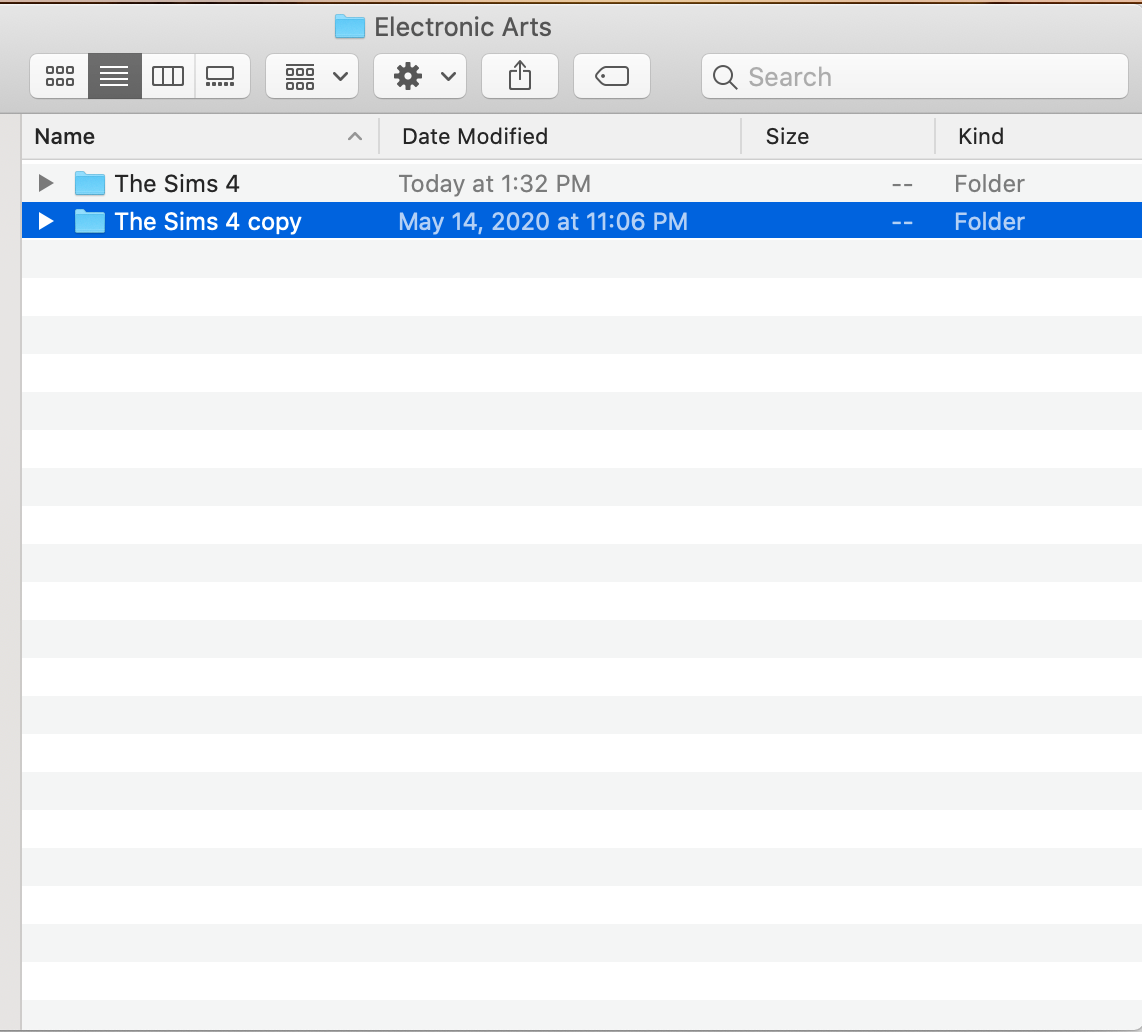The height and width of the screenshot is (1032, 1142).
Task: Click the magnifying glass search icon
Action: click(x=724, y=76)
